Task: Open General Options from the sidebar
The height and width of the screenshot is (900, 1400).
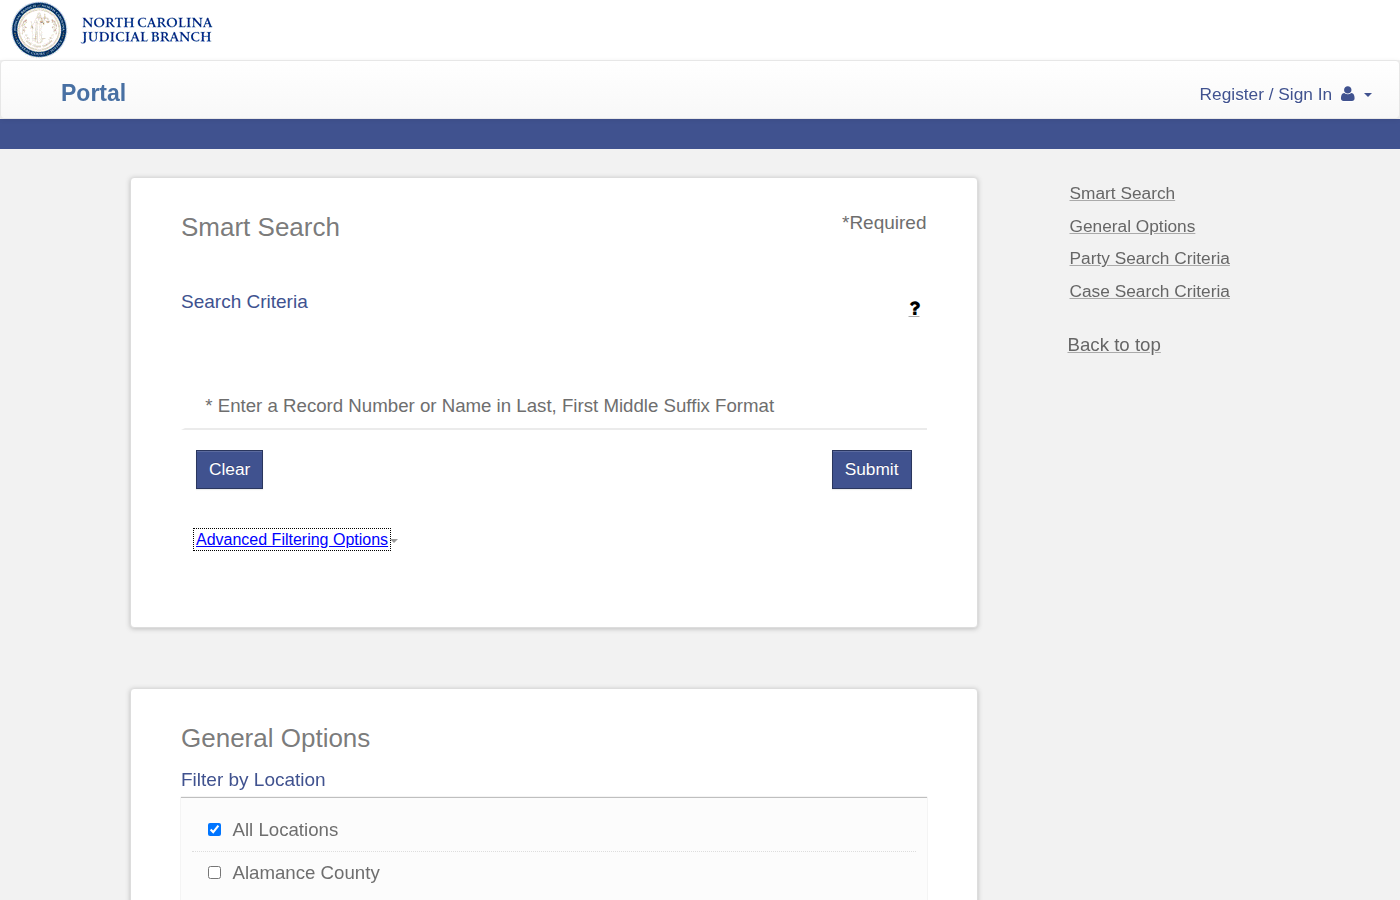Action: coord(1131,226)
